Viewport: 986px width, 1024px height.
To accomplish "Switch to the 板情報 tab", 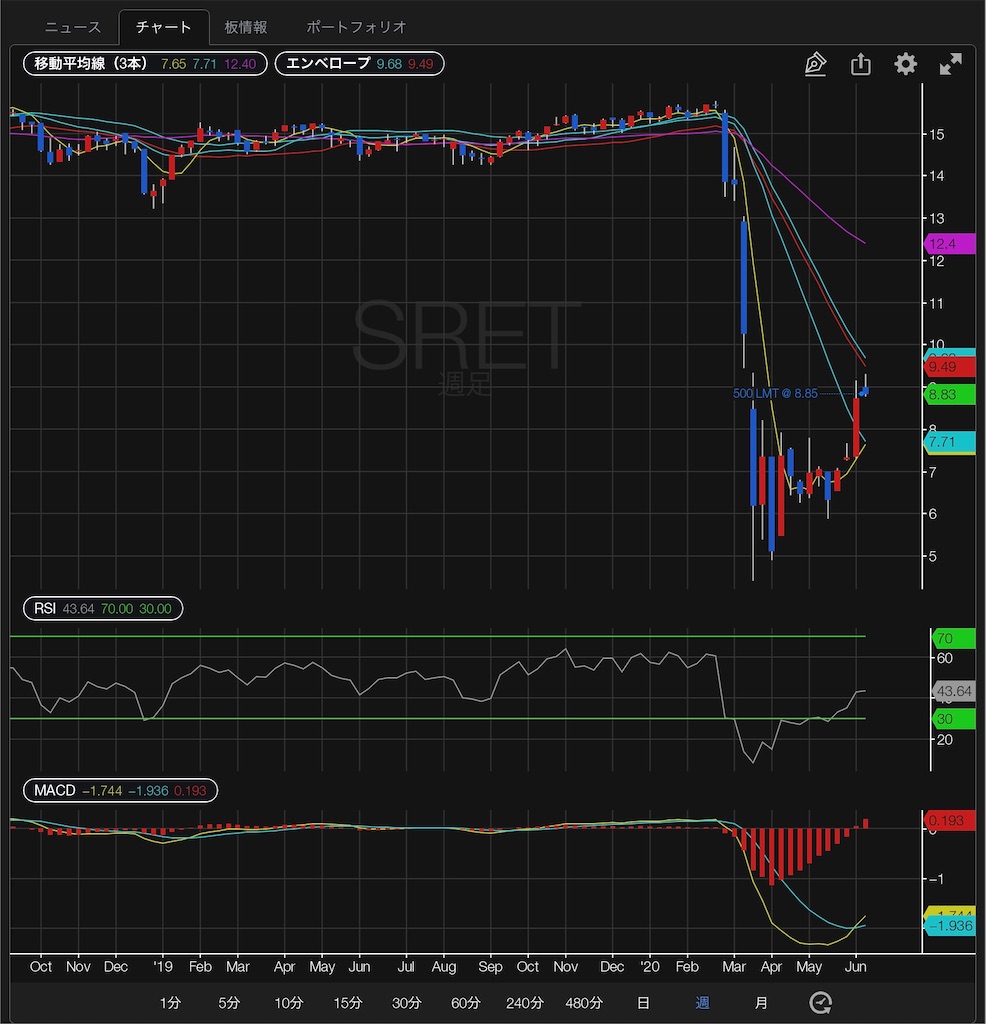I will (246, 27).
